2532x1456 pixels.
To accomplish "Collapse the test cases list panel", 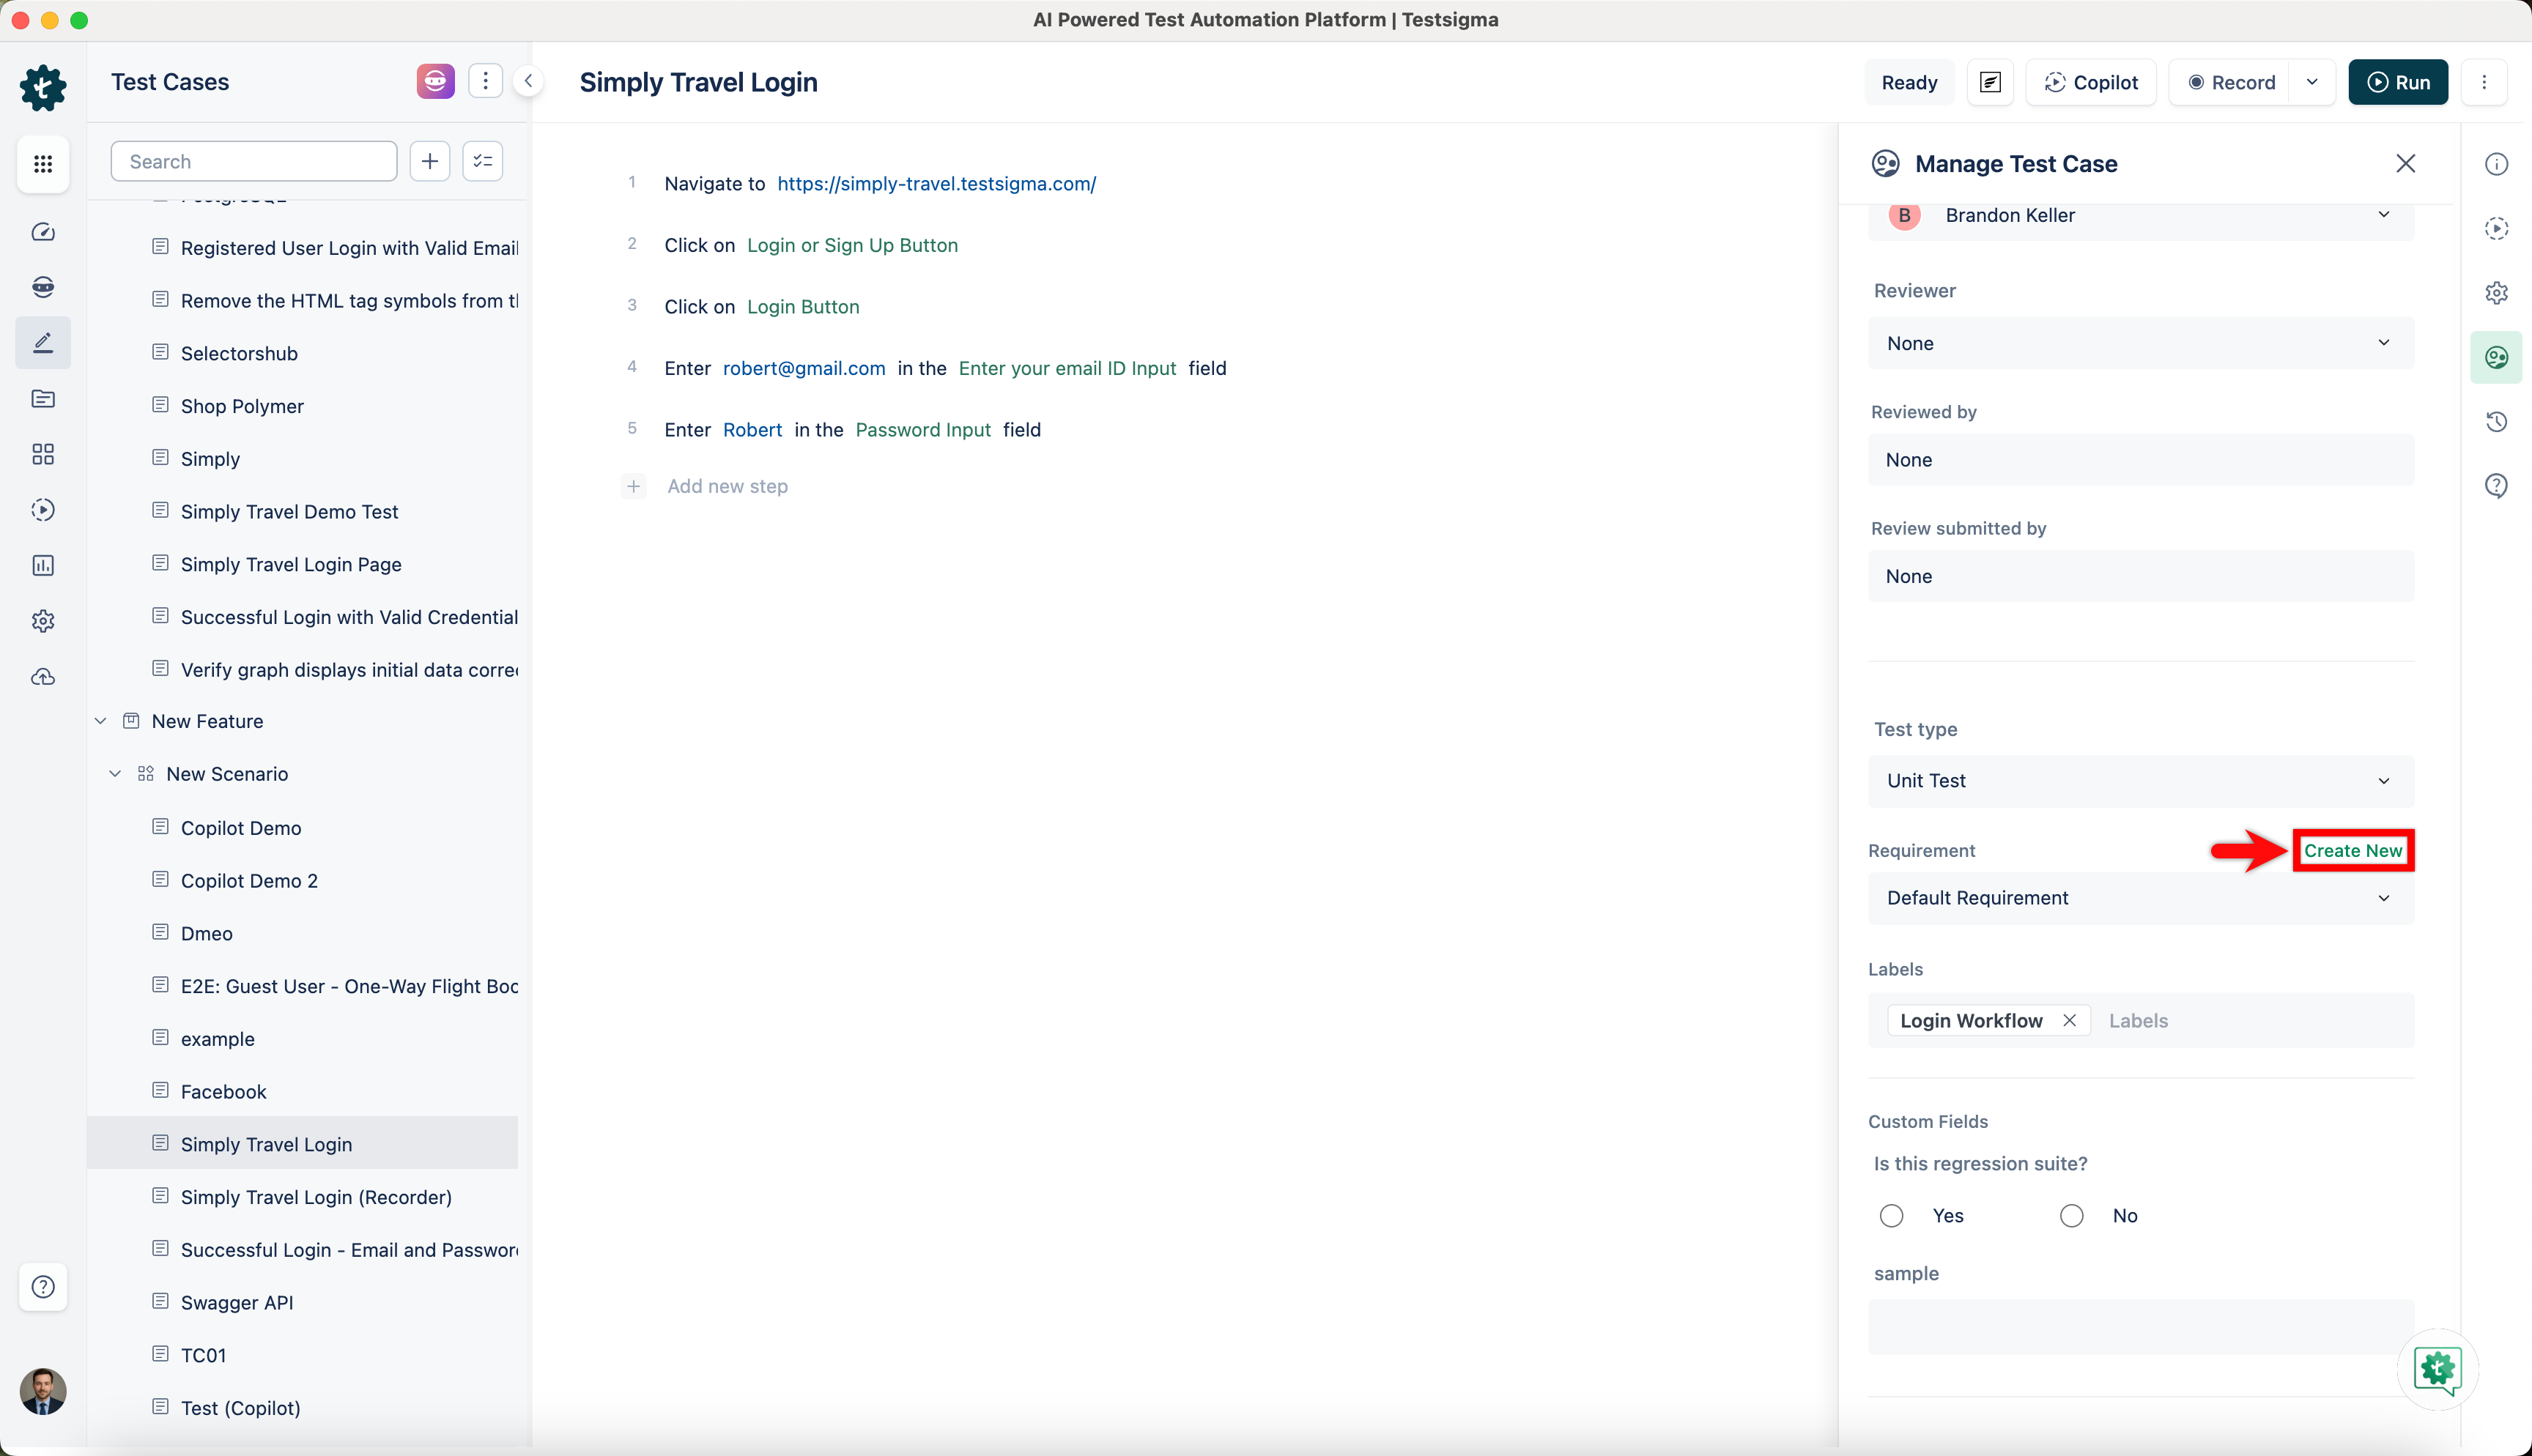I will (528, 82).
